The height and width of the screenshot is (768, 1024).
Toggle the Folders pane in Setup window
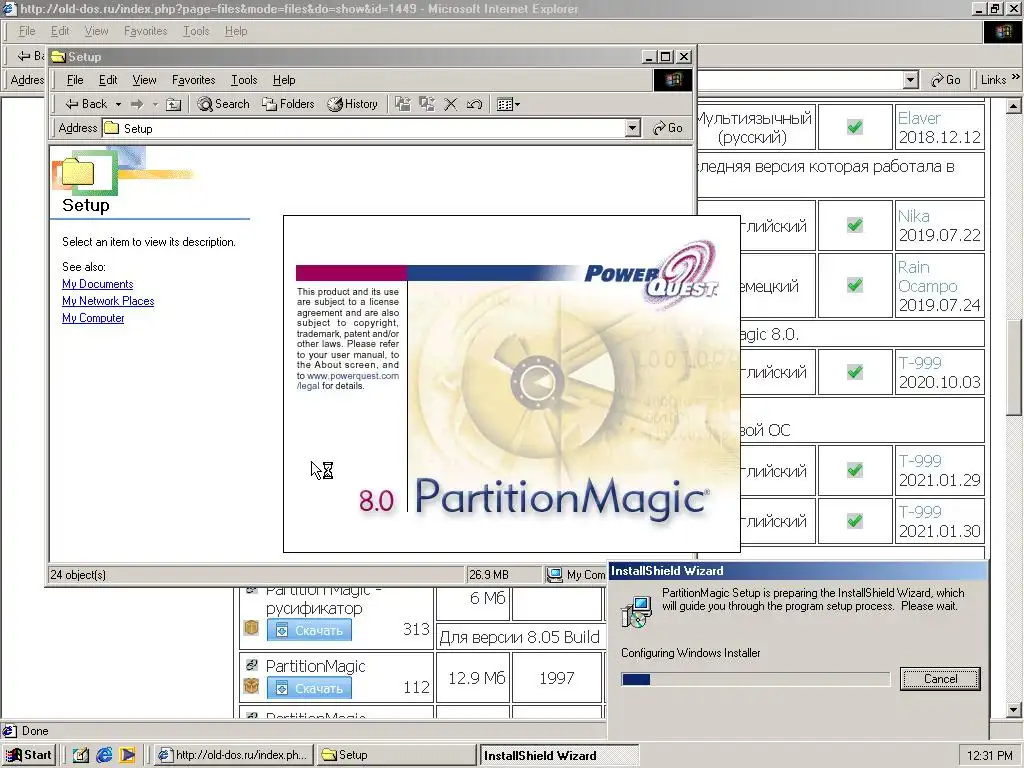click(x=288, y=104)
